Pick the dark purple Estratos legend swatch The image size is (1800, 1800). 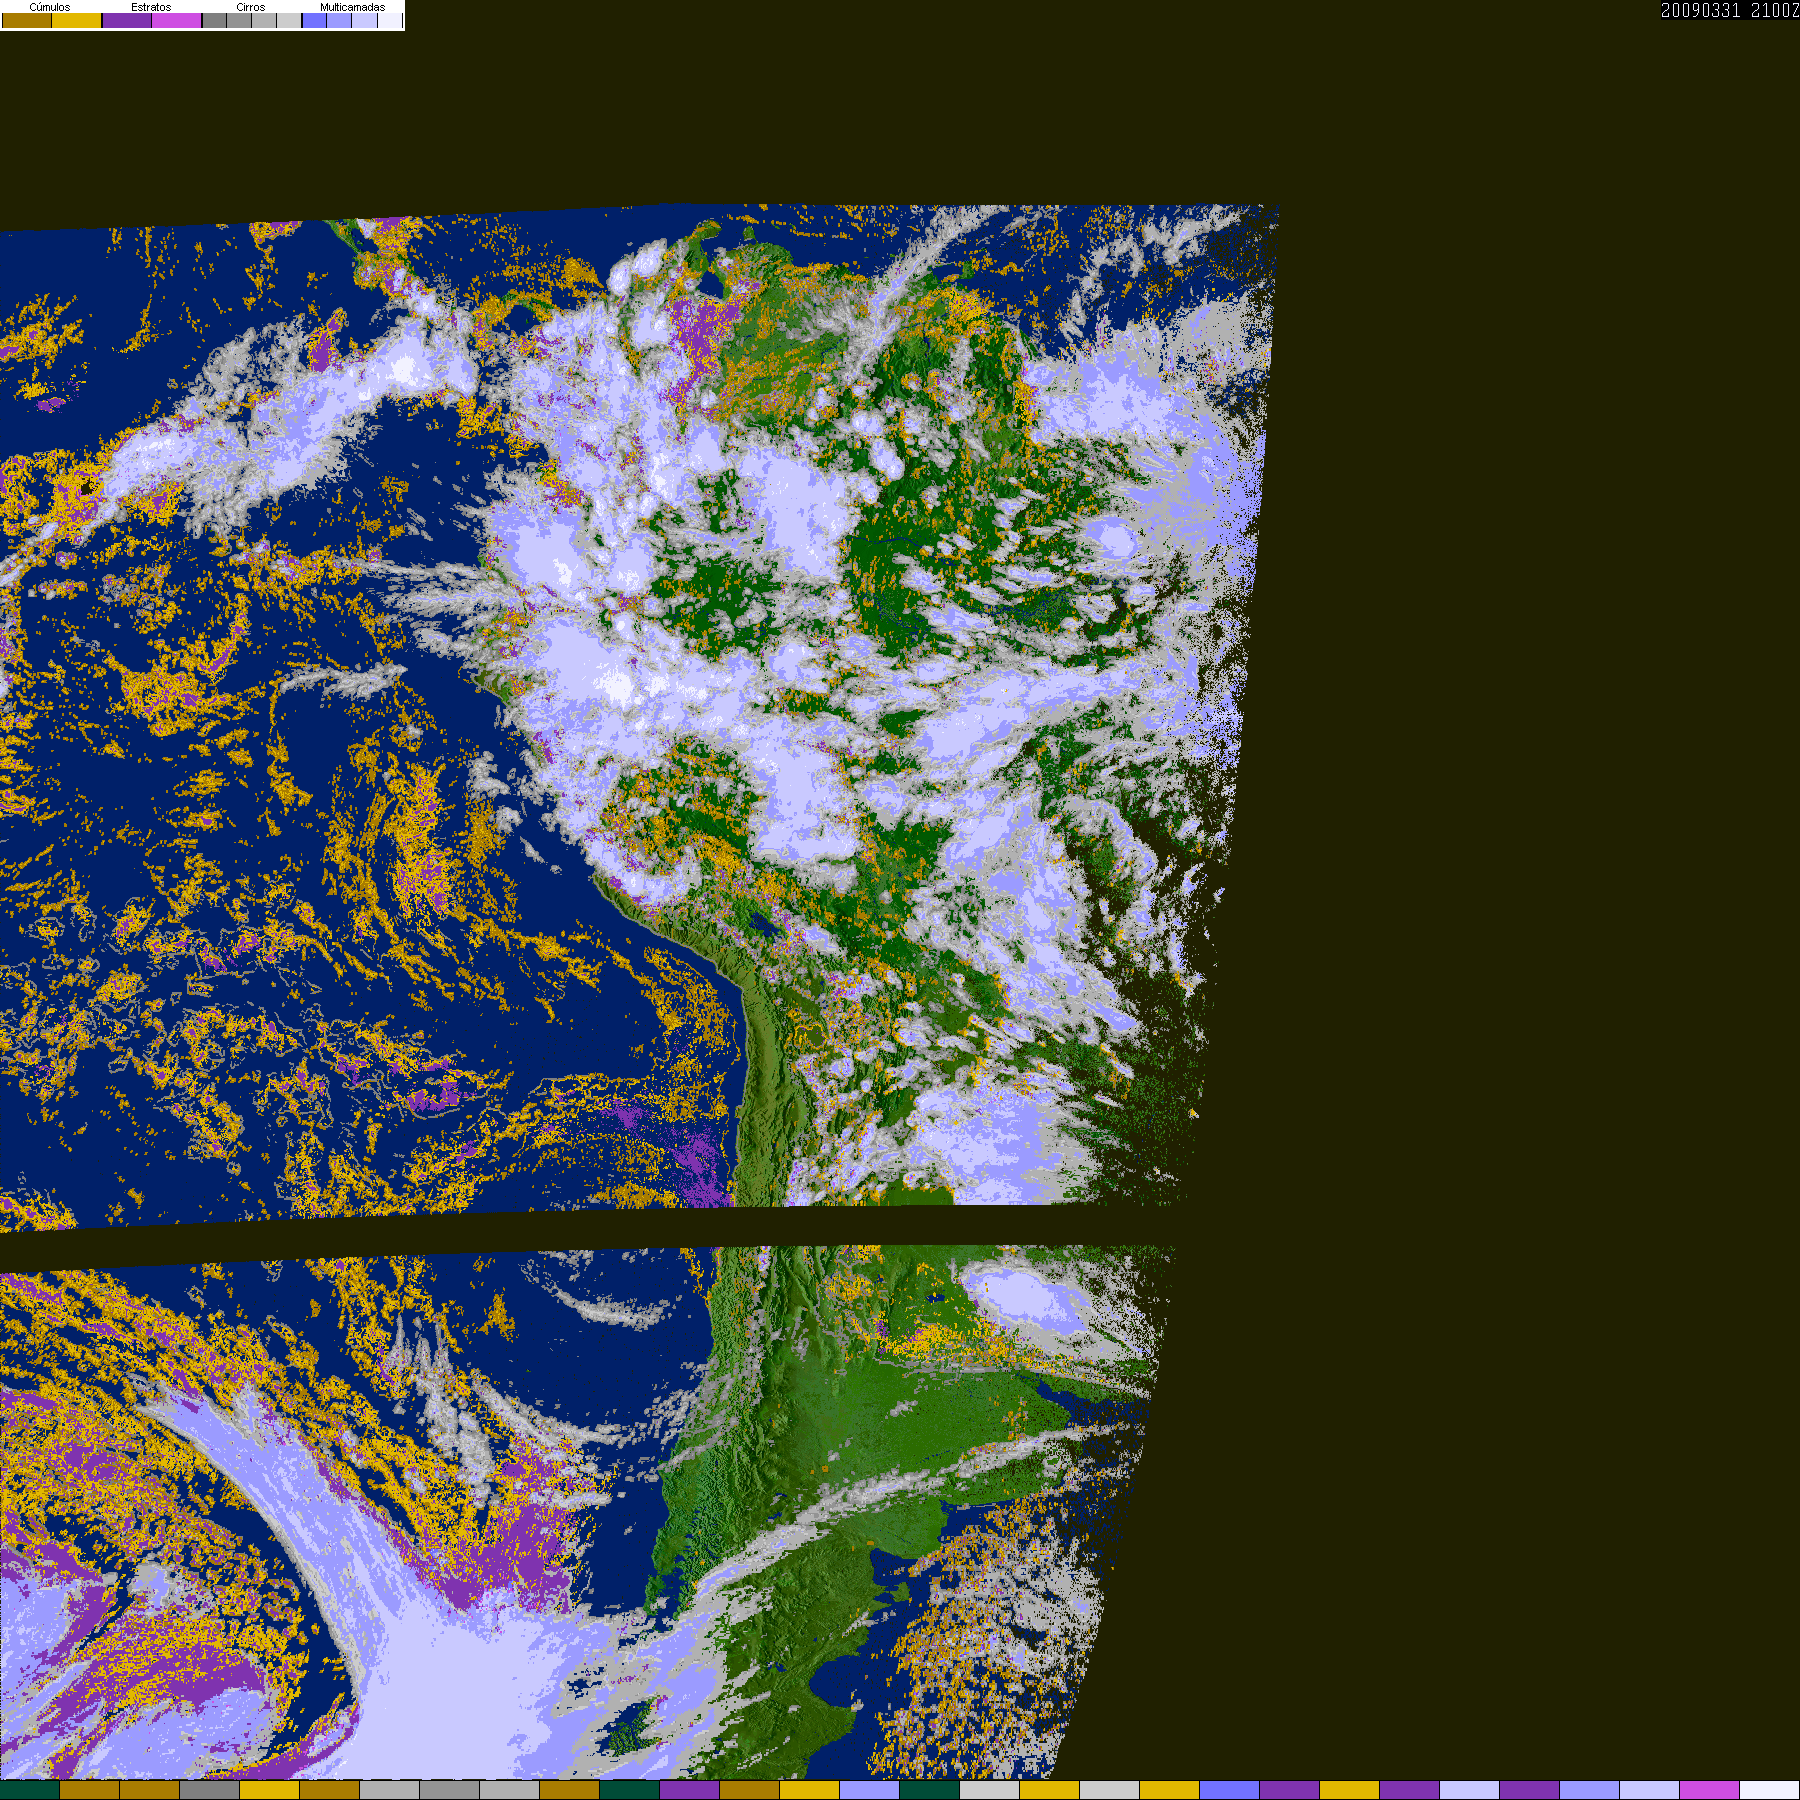127,20
